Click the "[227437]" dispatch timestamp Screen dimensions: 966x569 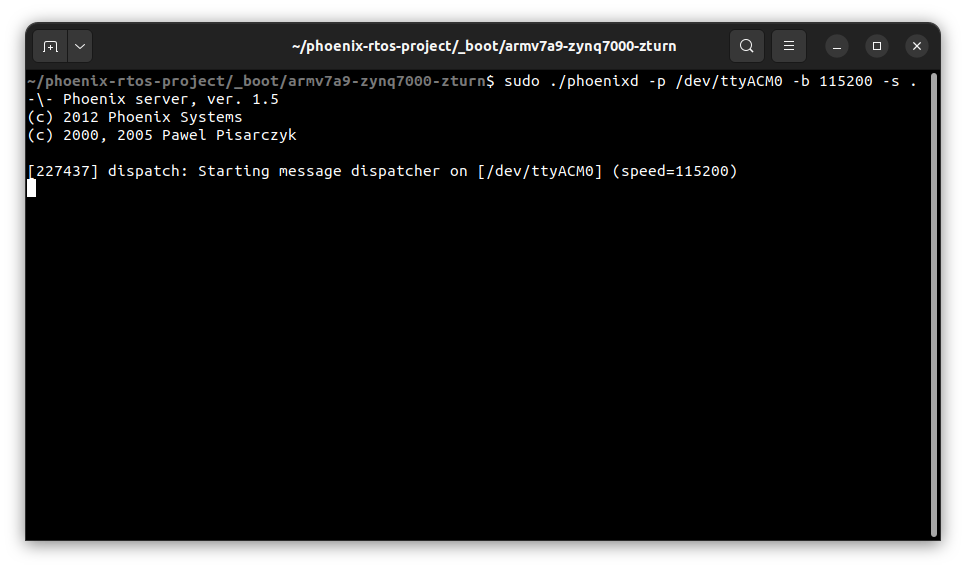tap(63, 171)
